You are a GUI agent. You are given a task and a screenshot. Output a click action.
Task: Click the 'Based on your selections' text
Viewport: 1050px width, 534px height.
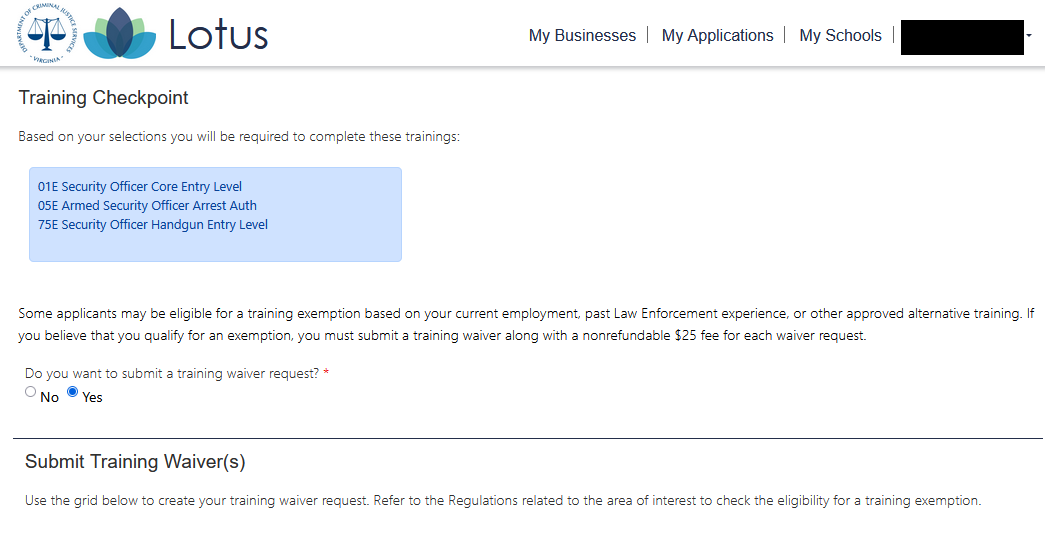point(239,137)
